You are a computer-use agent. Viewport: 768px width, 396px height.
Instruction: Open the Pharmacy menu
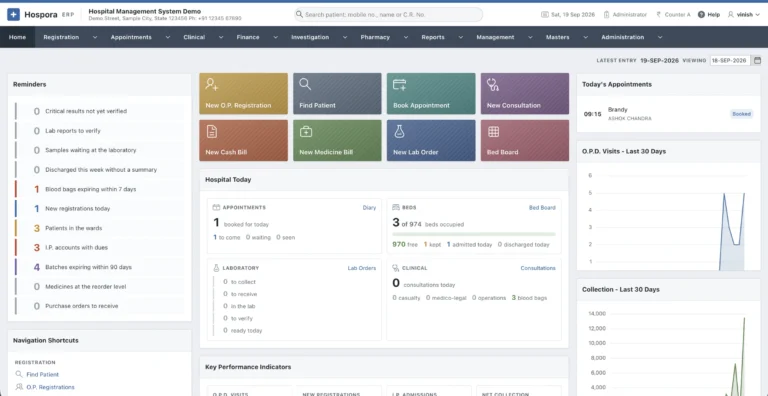point(375,37)
